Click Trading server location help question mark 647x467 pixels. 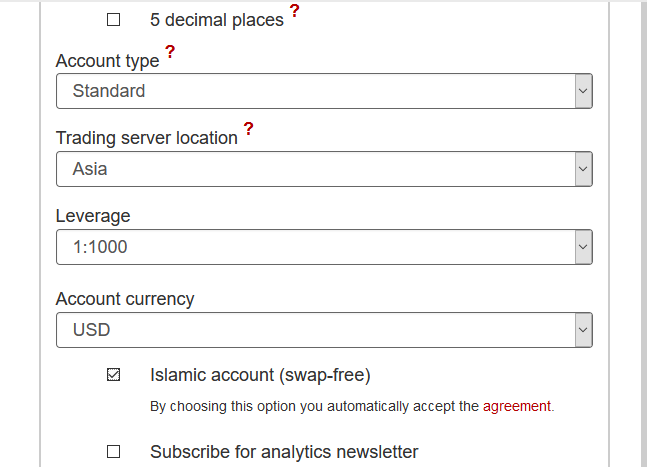click(x=248, y=129)
